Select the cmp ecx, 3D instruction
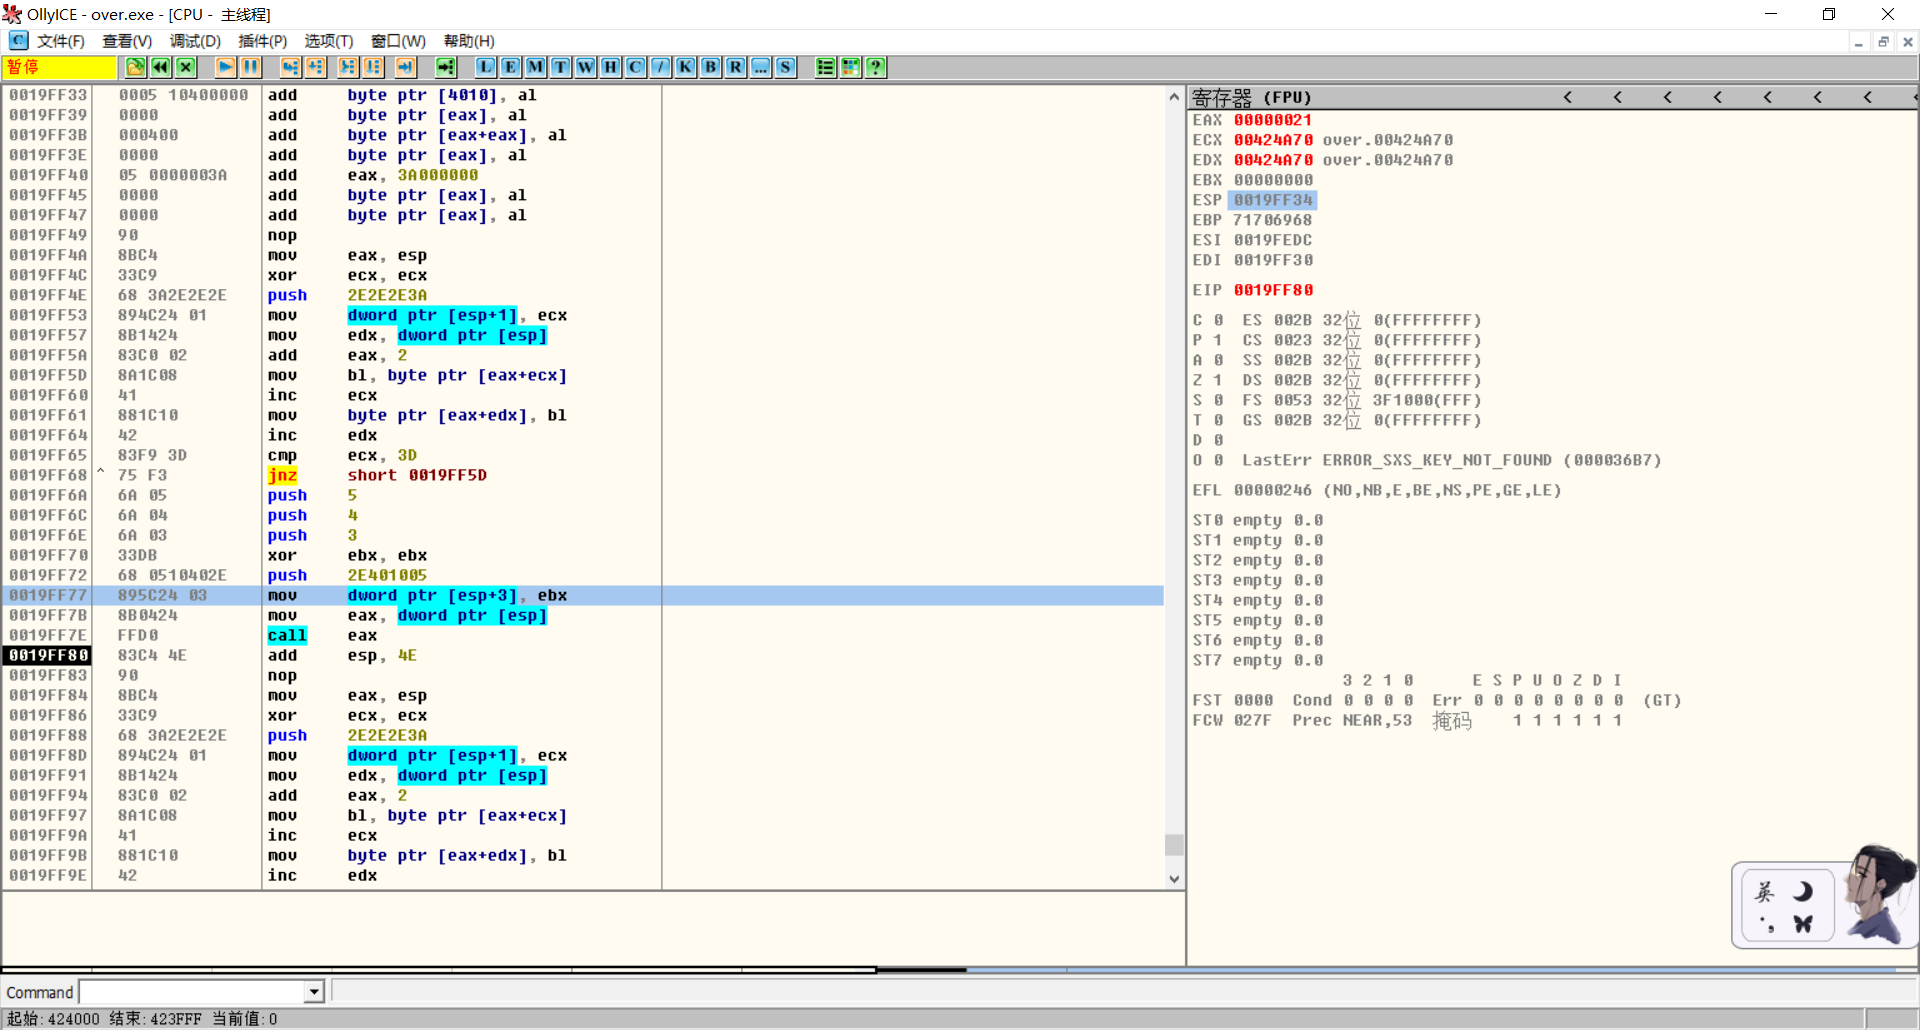Viewport: 1920px width, 1030px height. coord(583,455)
